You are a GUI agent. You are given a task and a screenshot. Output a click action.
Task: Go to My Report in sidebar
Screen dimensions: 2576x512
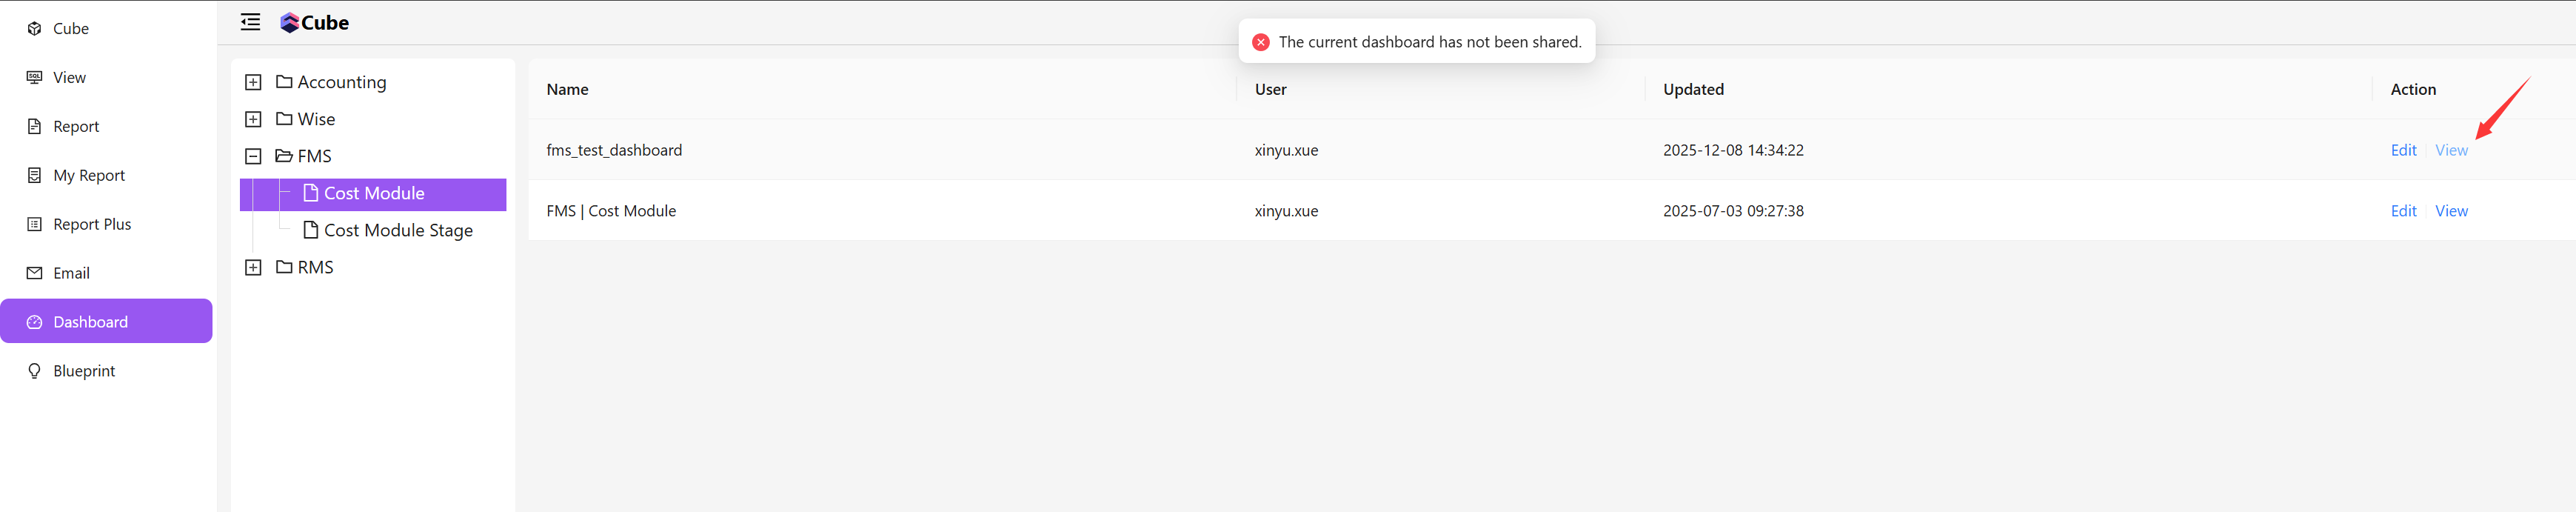89,175
